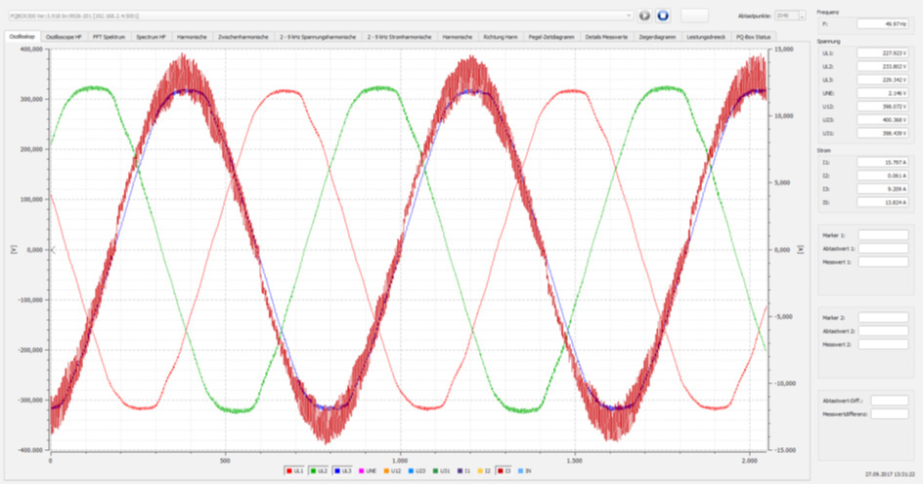Toggle the UL2 trace in legend
The width and height of the screenshot is (923, 484).
click(x=322, y=469)
